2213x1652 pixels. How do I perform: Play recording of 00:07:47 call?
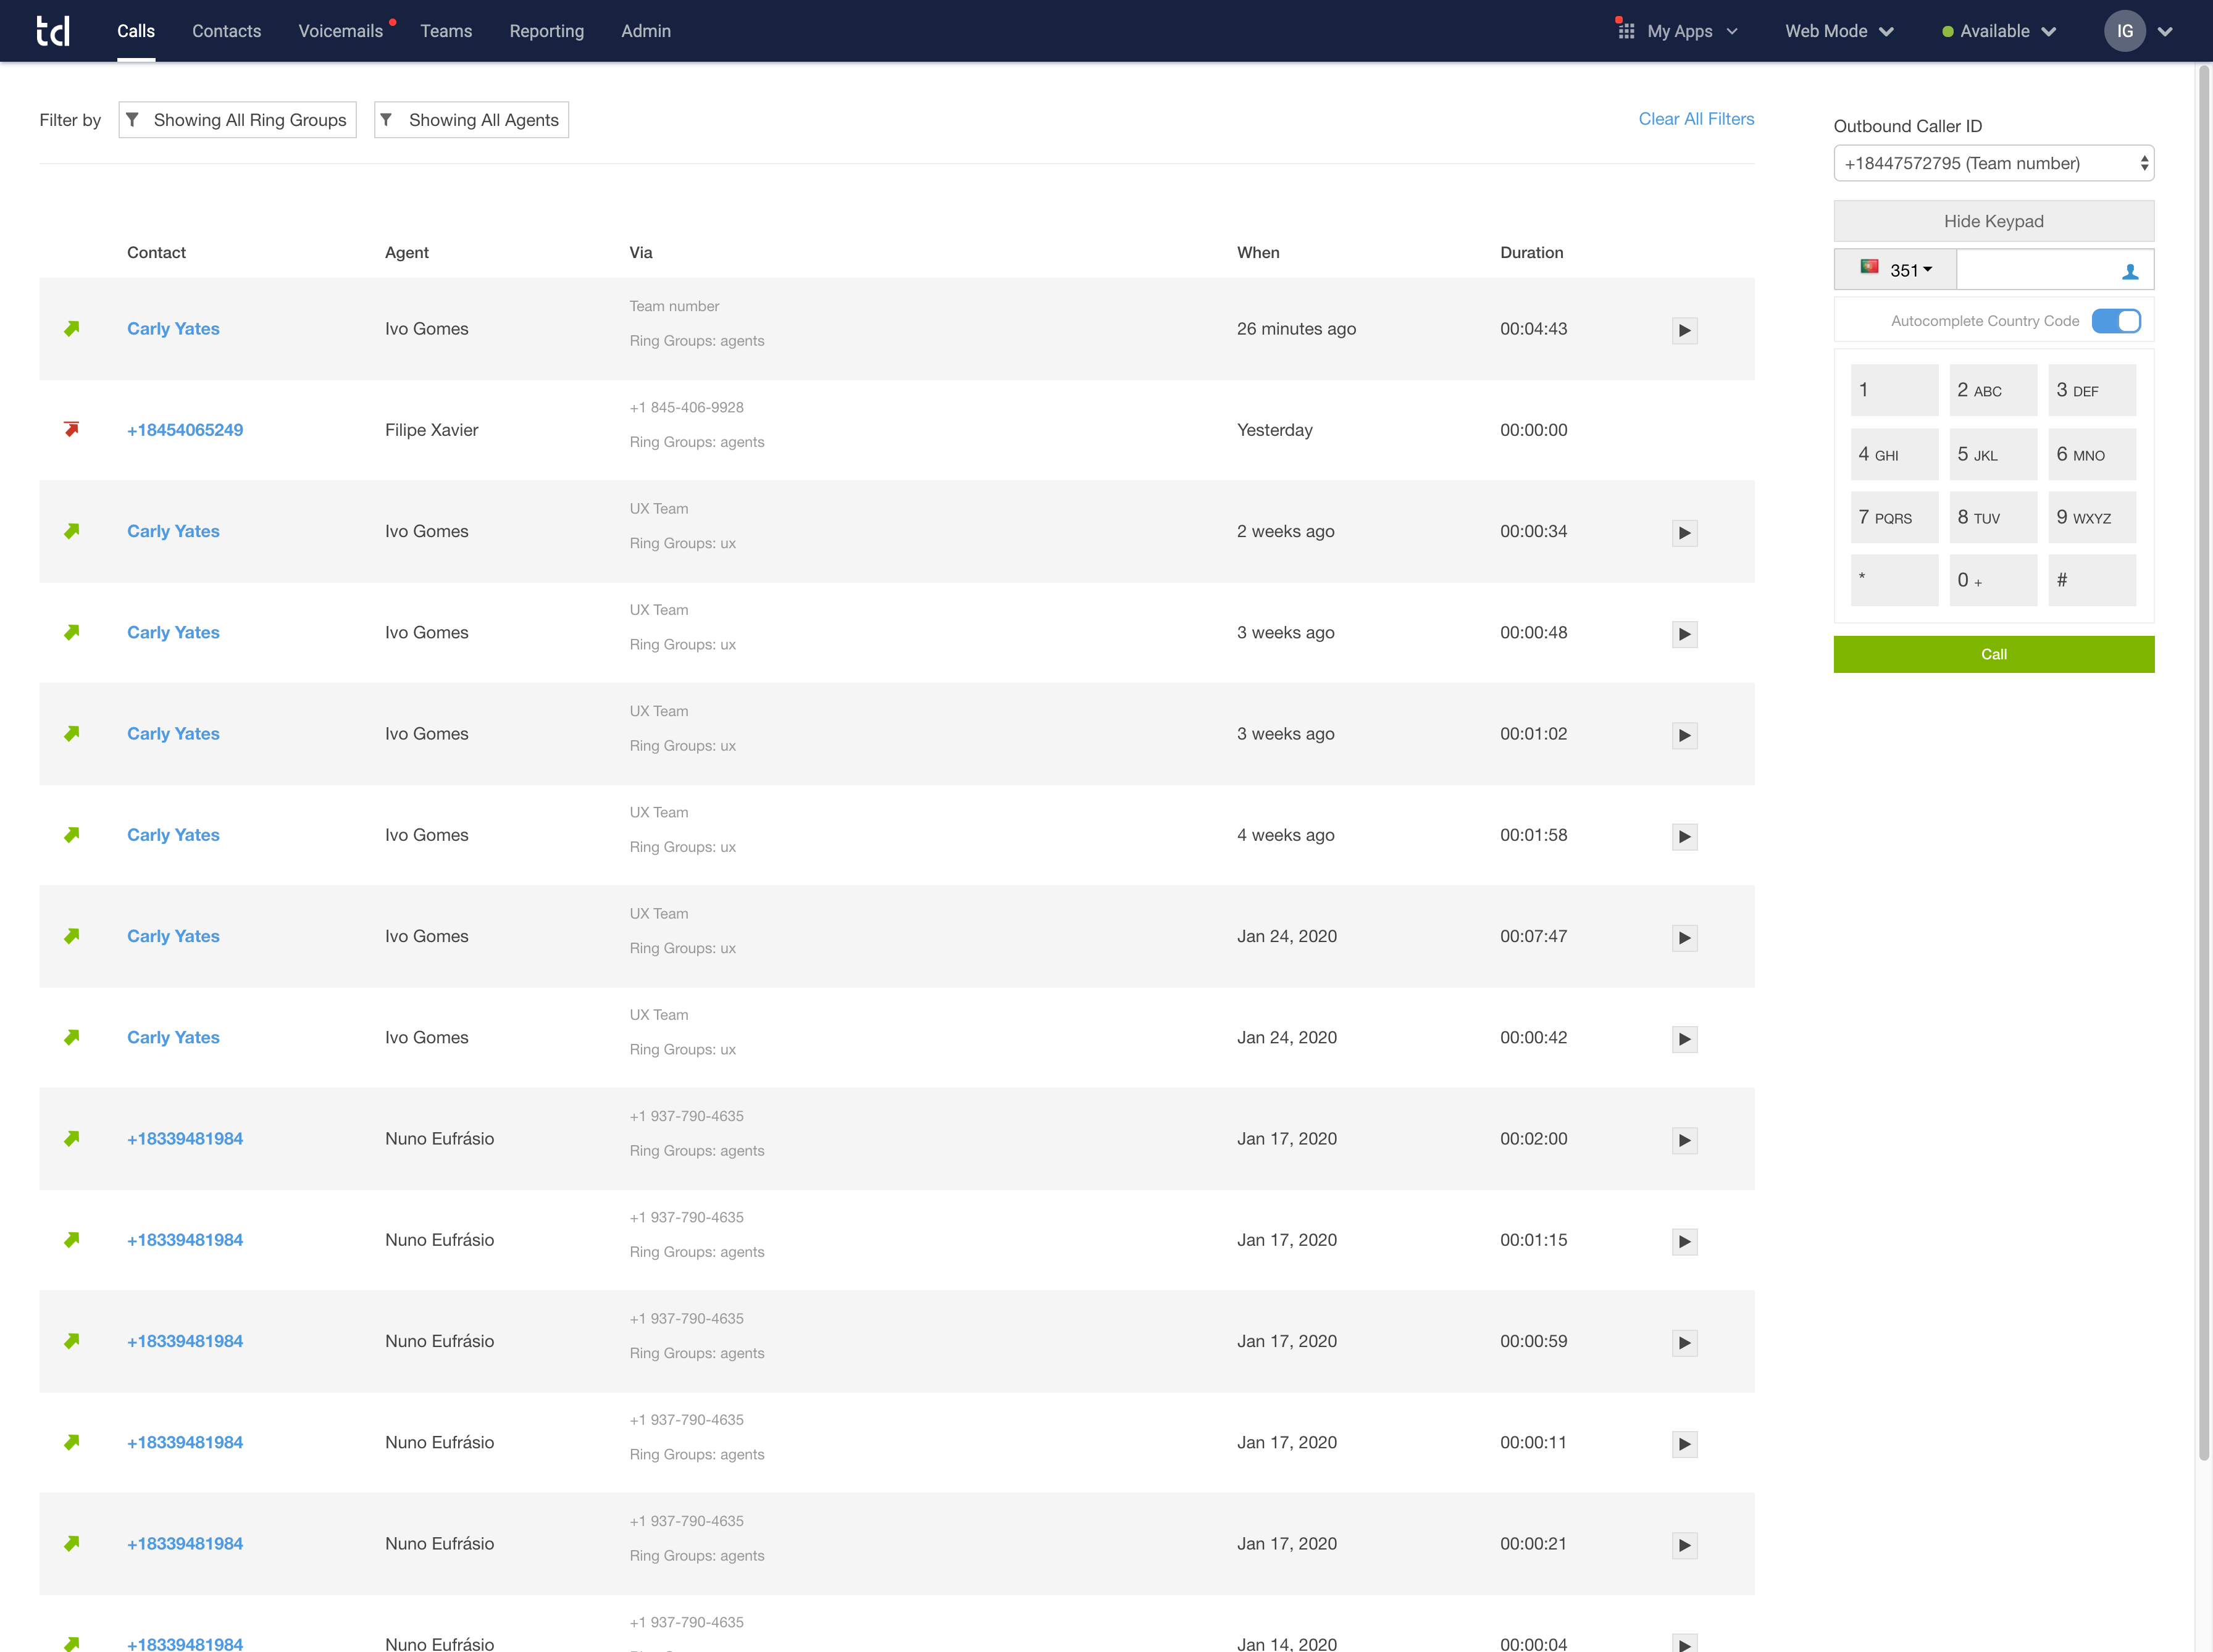click(x=1684, y=938)
